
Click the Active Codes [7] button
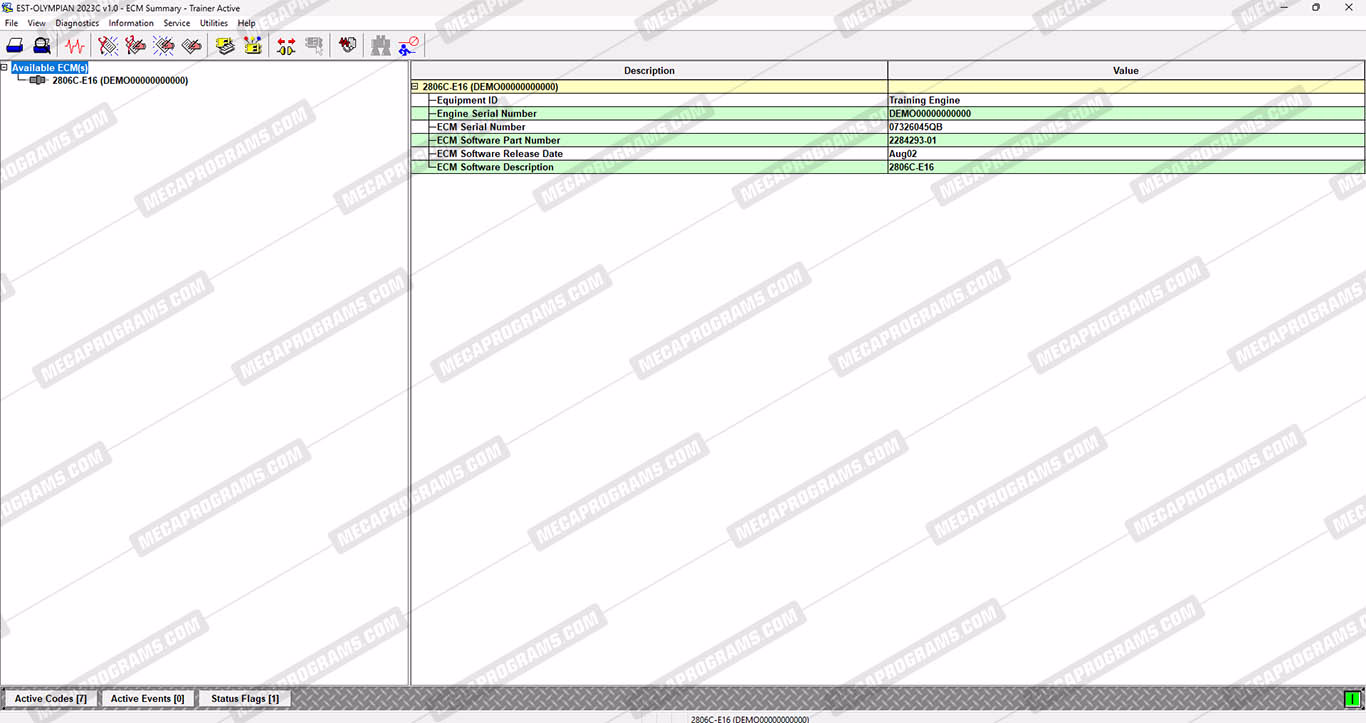pyautogui.click(x=51, y=699)
